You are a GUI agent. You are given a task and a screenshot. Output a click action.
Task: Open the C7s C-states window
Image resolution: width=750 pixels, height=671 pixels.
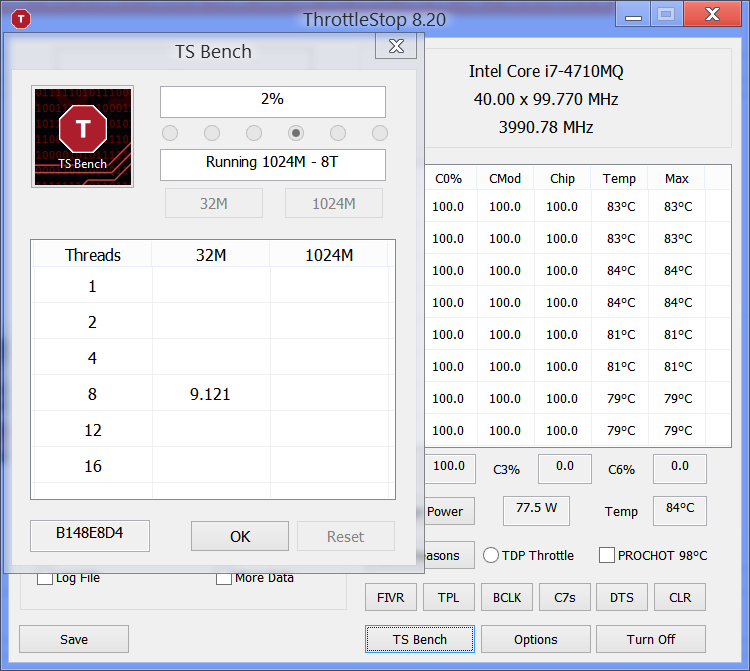[x=565, y=597]
